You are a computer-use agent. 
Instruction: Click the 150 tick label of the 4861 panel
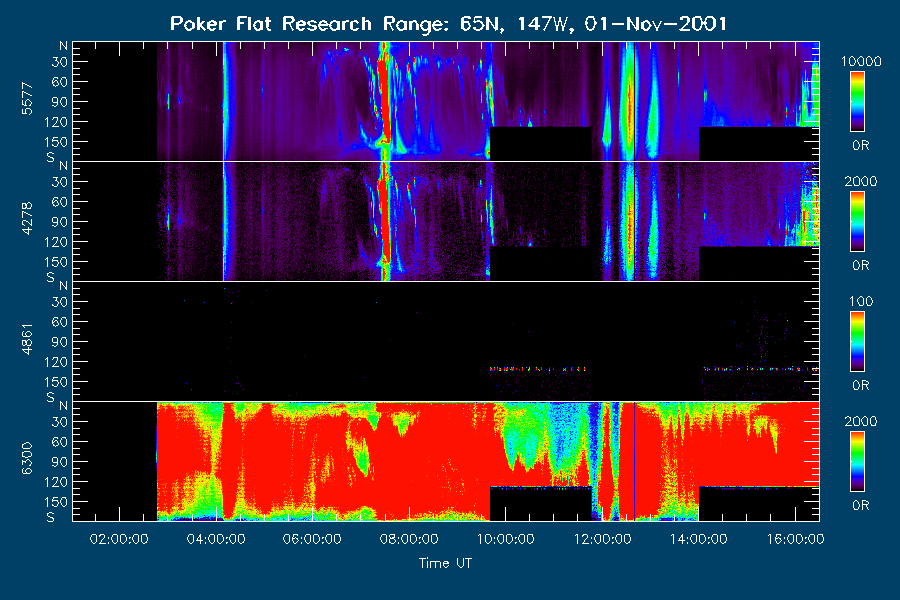coord(56,382)
